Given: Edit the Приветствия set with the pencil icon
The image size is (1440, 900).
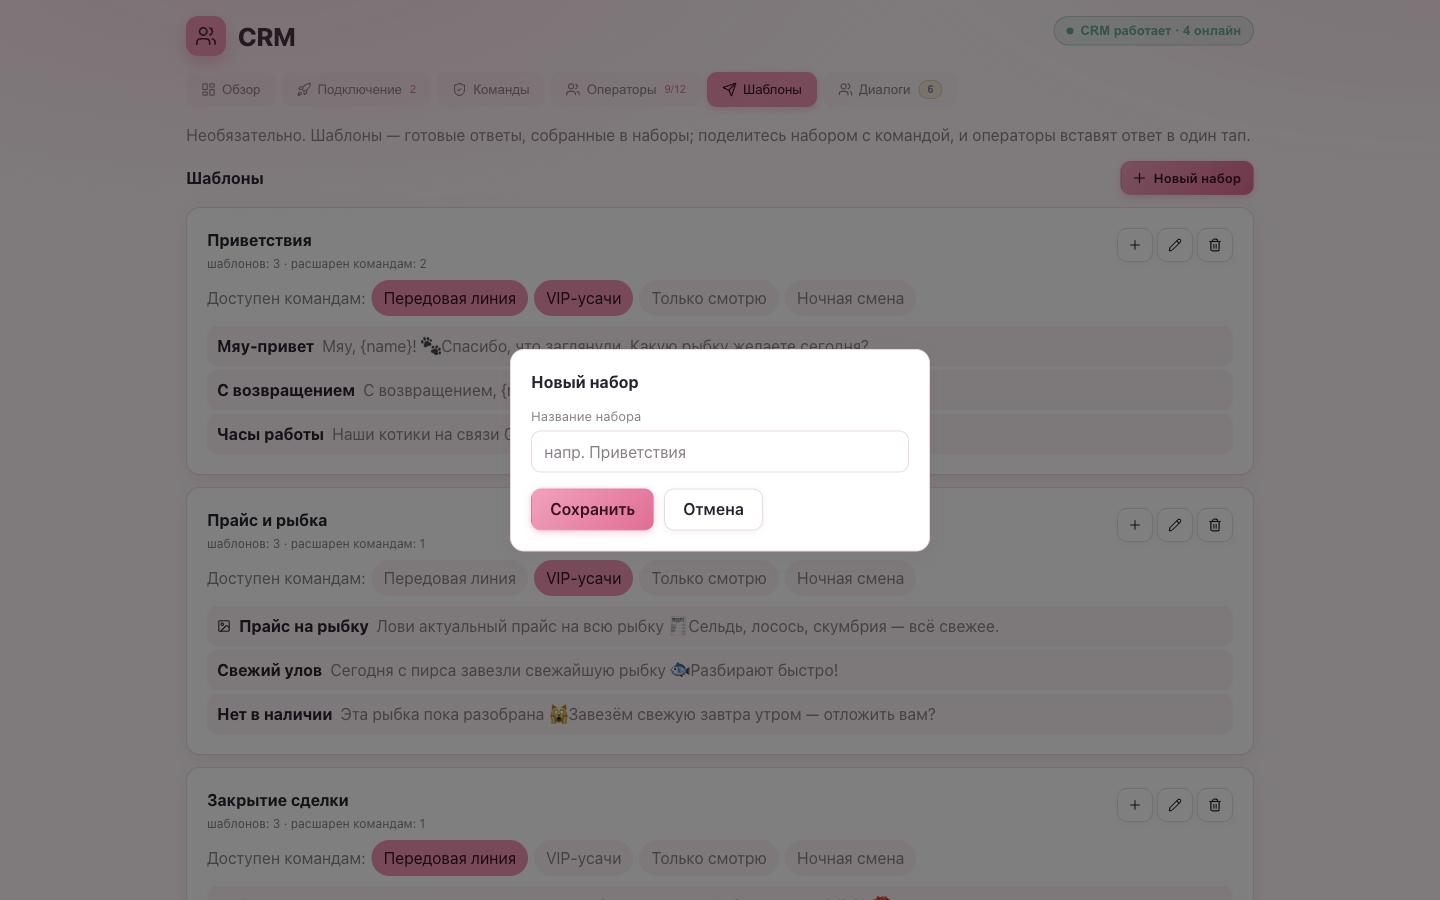Looking at the screenshot, I should pyautogui.click(x=1175, y=245).
